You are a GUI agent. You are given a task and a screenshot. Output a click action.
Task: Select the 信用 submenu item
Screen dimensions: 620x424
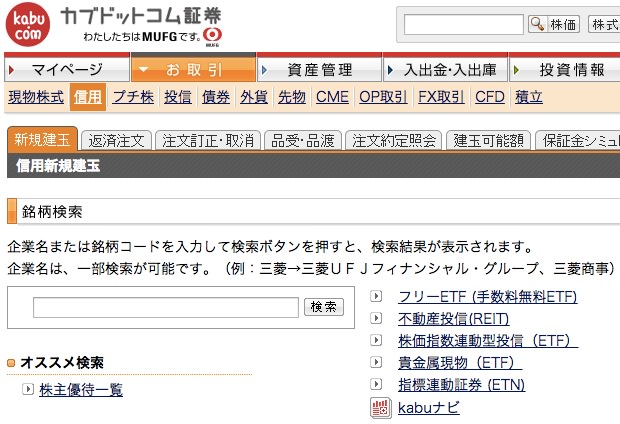coord(88,97)
